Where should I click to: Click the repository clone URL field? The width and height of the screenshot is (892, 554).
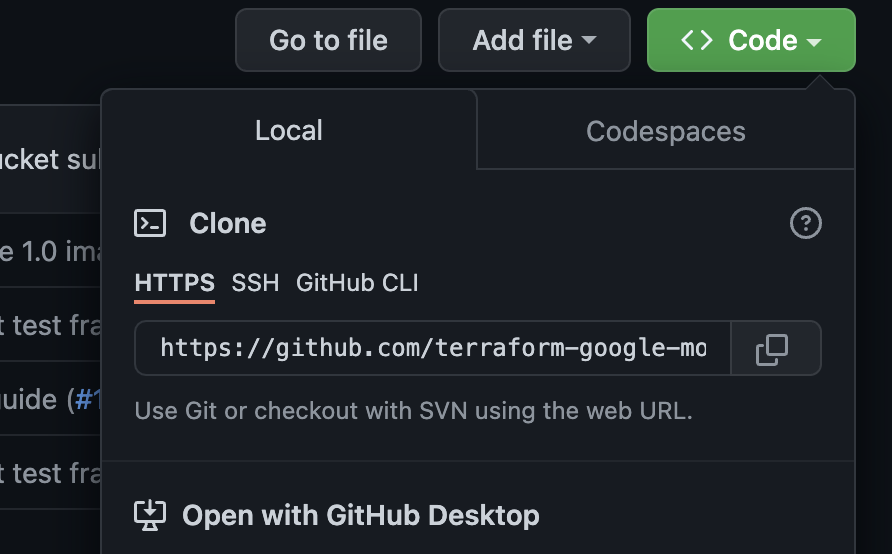coord(432,348)
